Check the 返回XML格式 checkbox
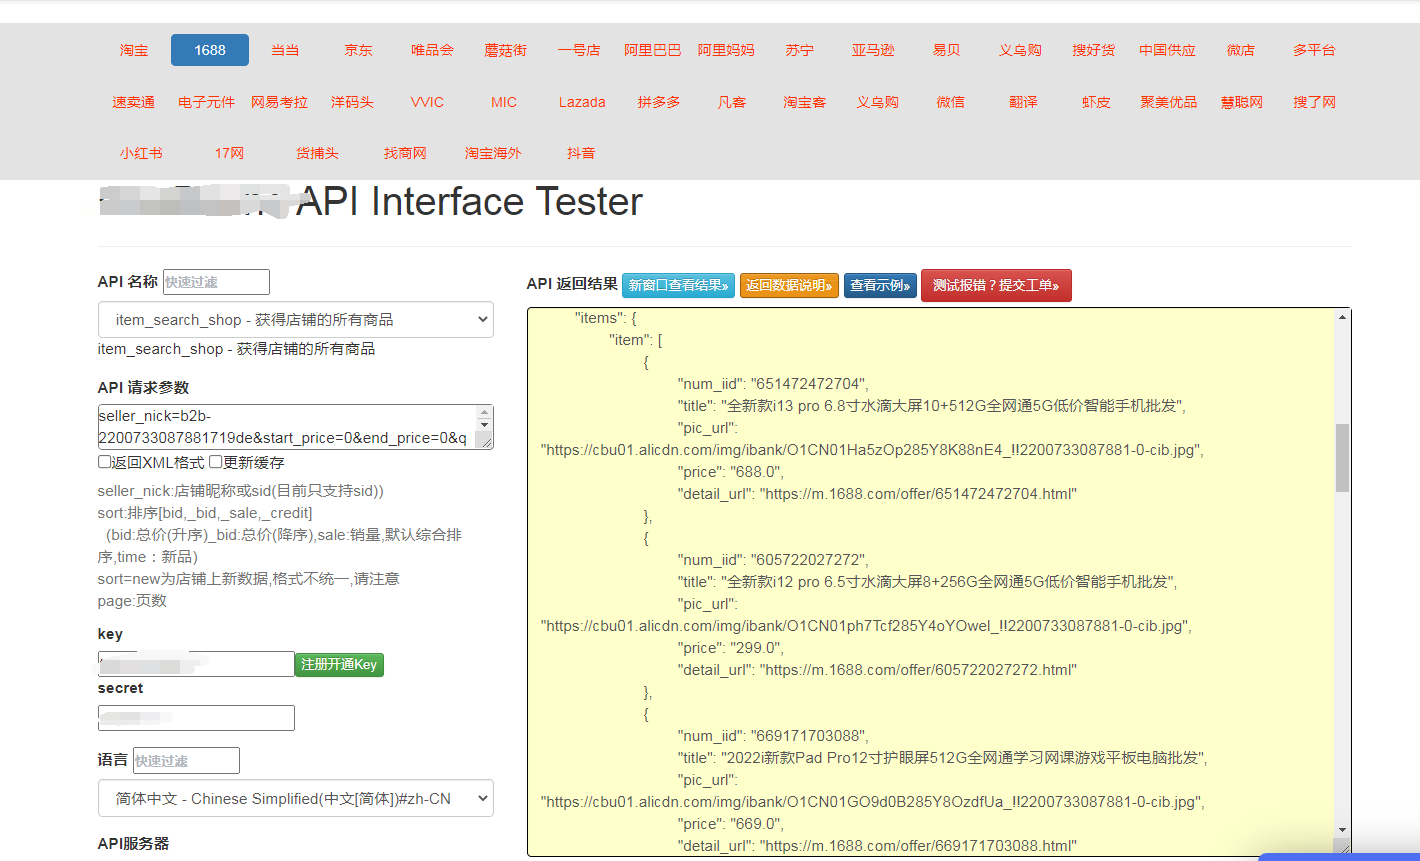This screenshot has width=1420, height=861. pyautogui.click(x=104, y=462)
